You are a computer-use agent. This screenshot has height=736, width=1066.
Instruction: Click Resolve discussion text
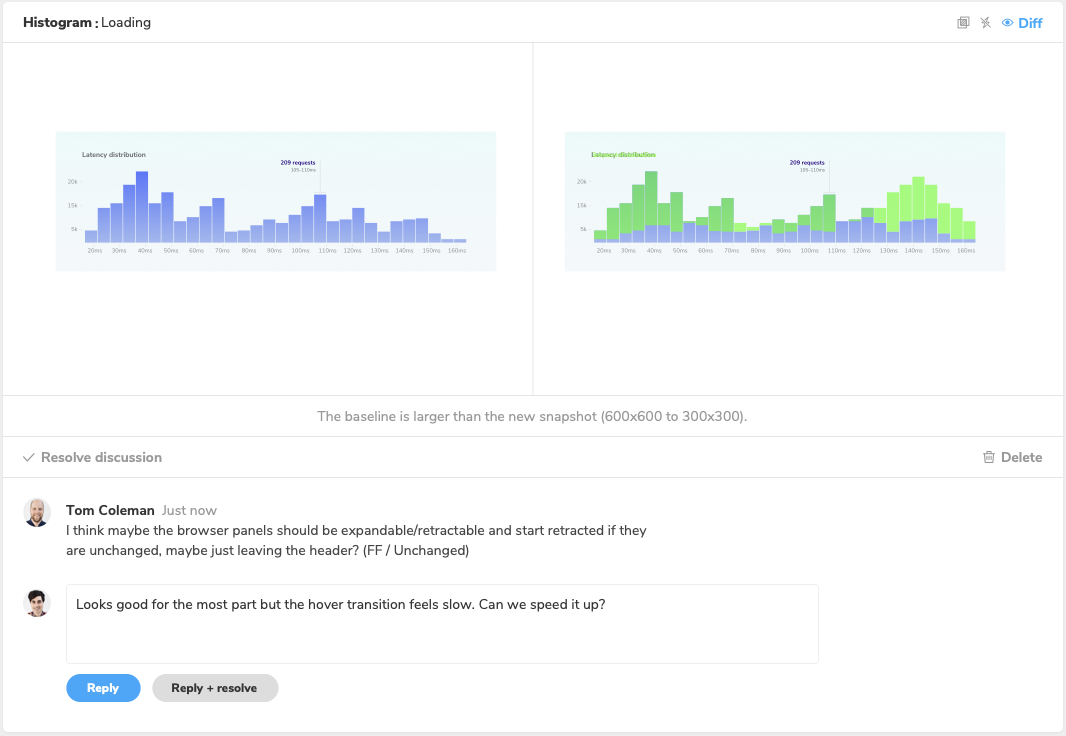point(101,457)
